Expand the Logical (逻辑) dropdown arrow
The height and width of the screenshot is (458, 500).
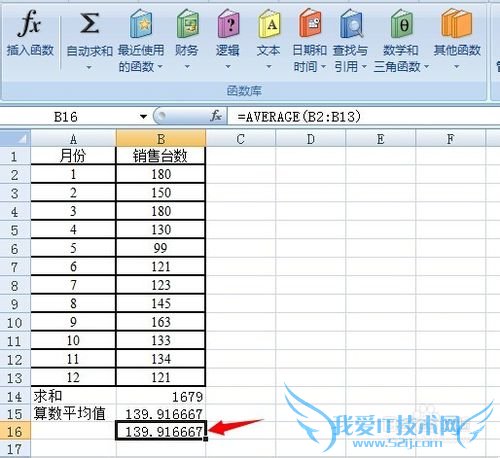click(228, 67)
